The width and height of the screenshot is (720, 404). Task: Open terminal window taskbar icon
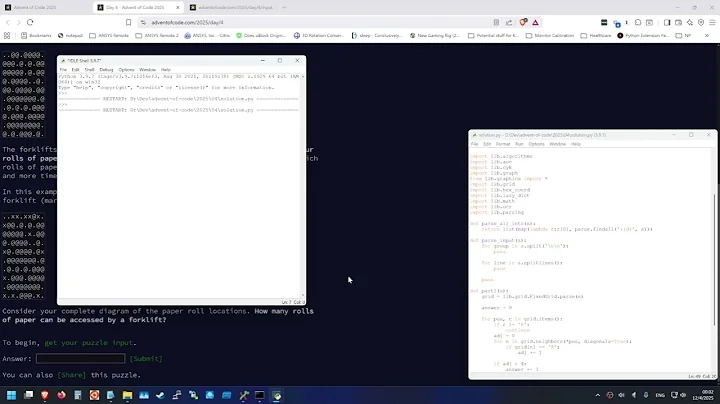[260, 395]
